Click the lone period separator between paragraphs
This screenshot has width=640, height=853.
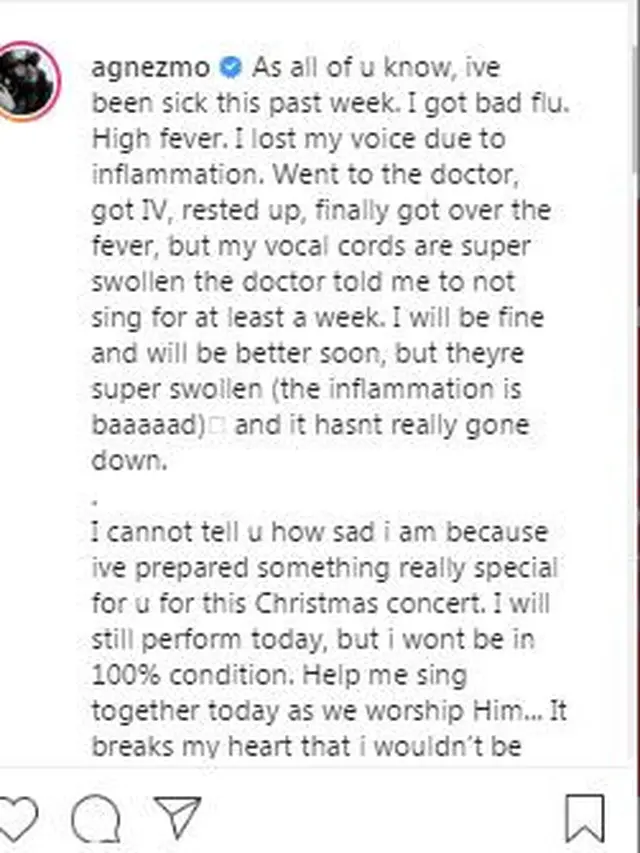[x=95, y=503]
